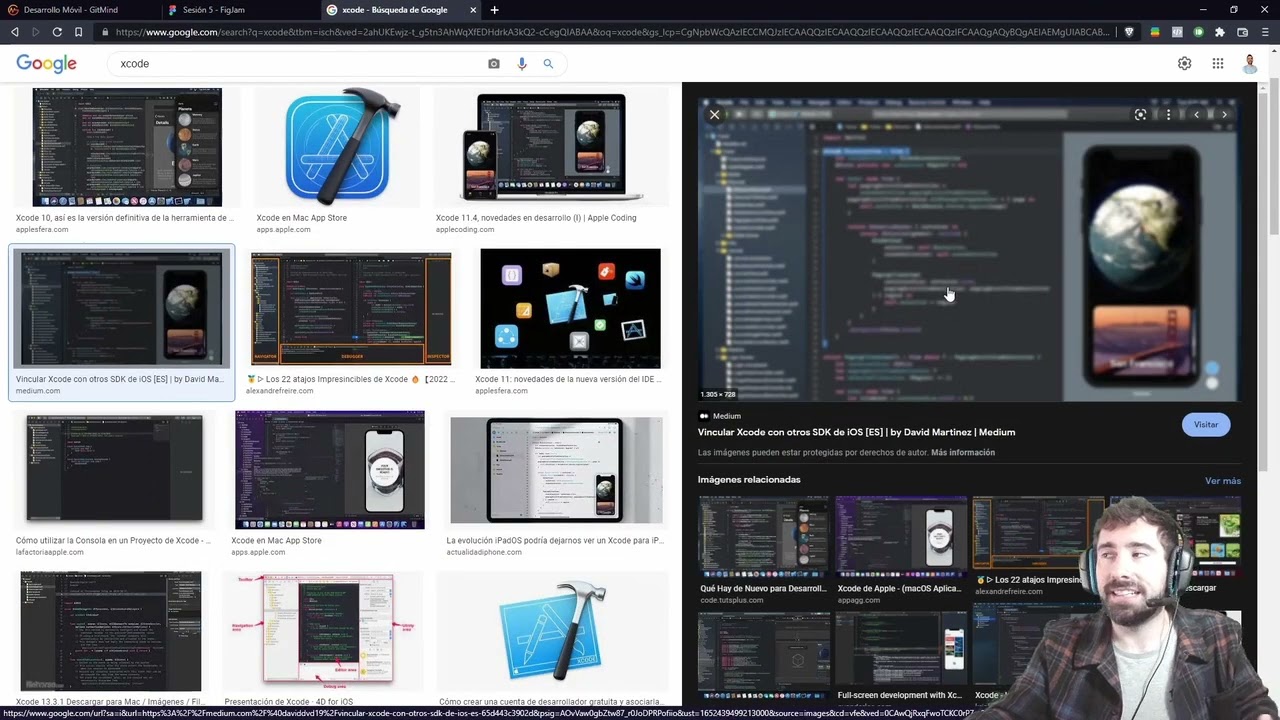The width and height of the screenshot is (1280, 720).
Task: Click the green circular extension icon
Action: (x=1199, y=32)
